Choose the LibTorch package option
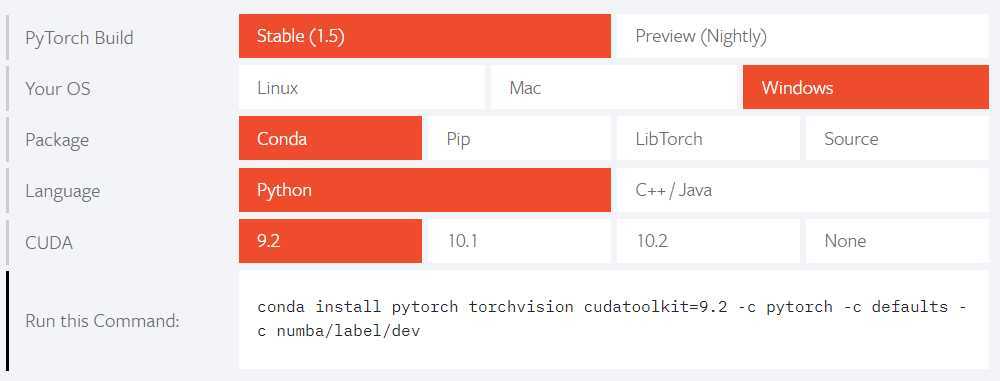 click(709, 138)
